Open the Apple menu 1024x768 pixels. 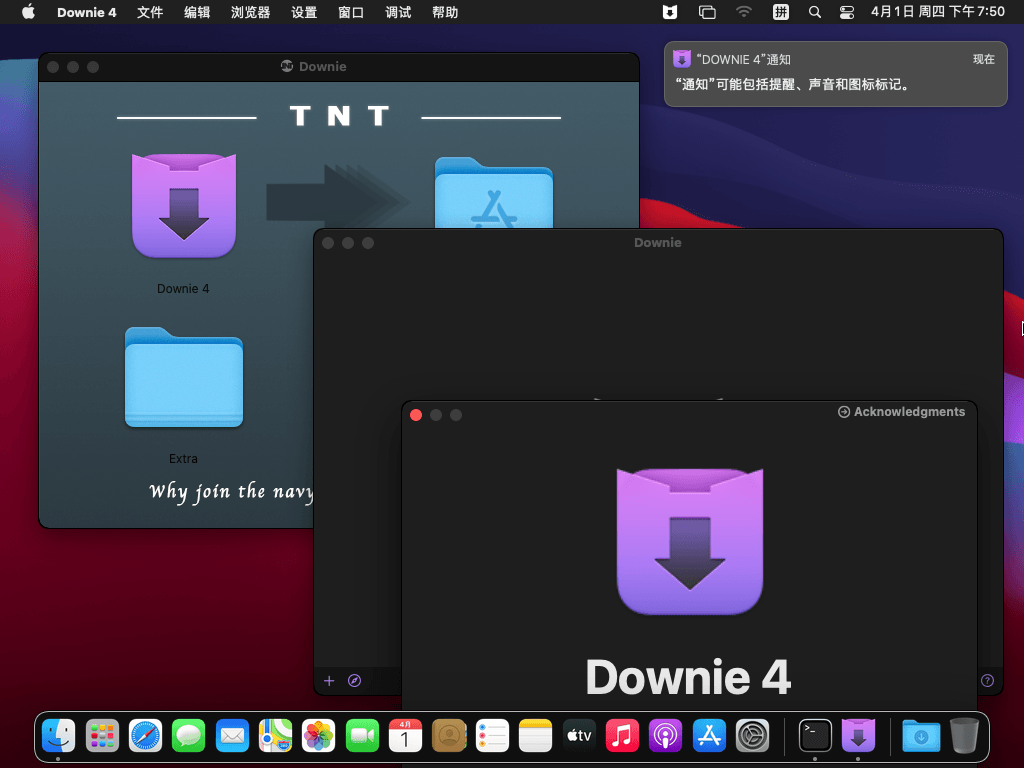coord(28,12)
